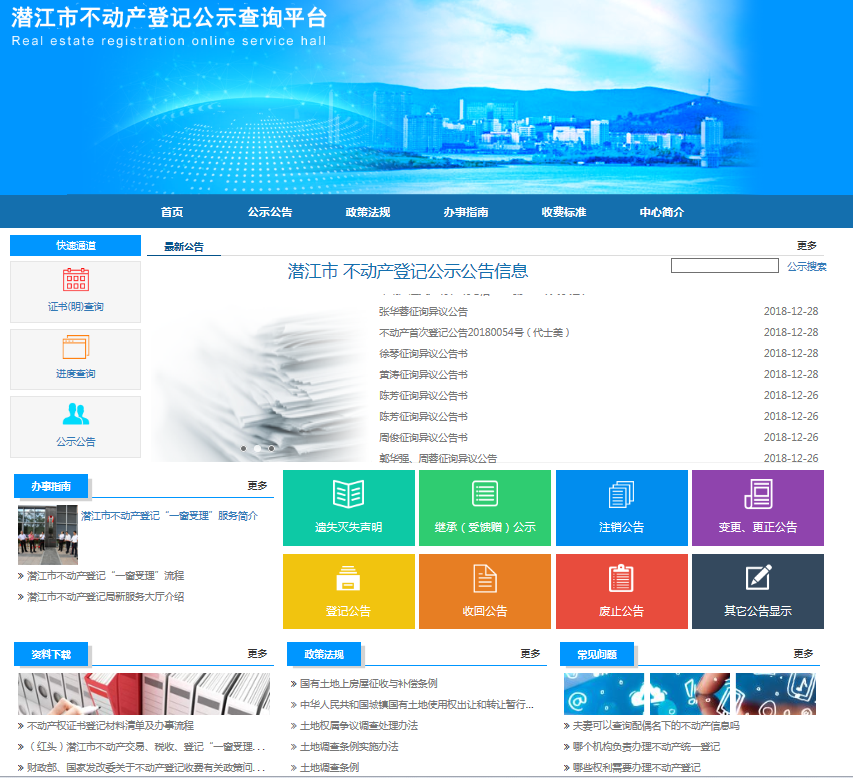Go to 首页 in navigation bar
The image size is (853, 778).
pos(172,212)
